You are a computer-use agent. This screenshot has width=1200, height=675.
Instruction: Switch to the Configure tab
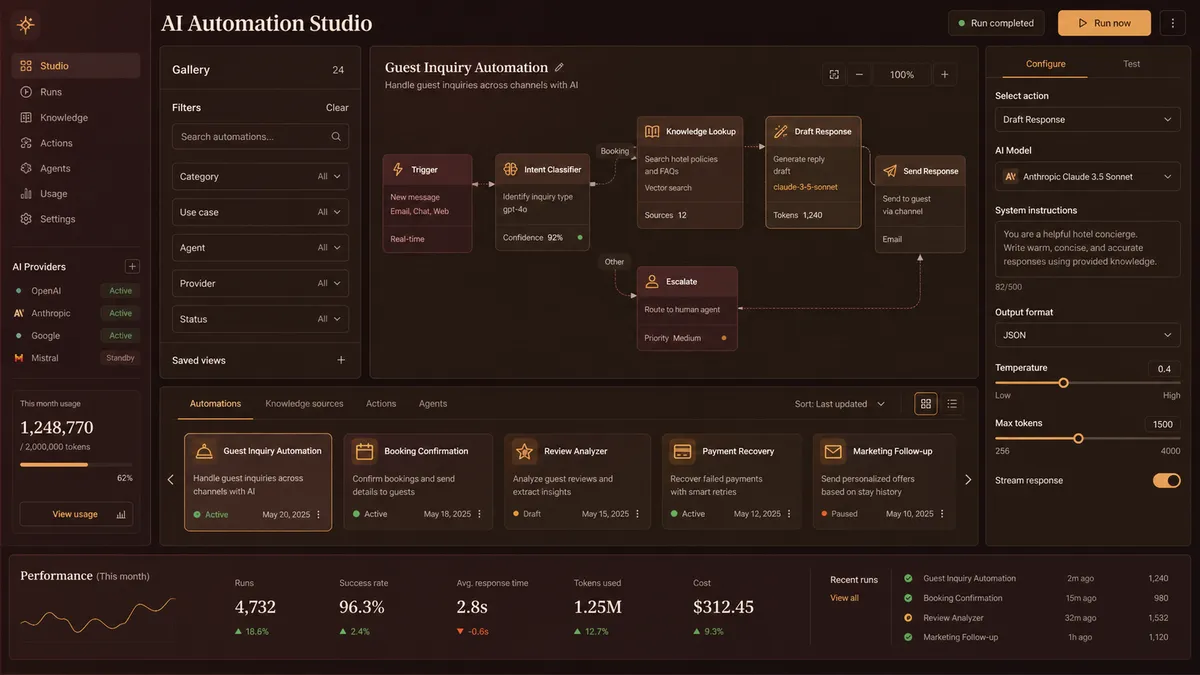tap(1046, 64)
